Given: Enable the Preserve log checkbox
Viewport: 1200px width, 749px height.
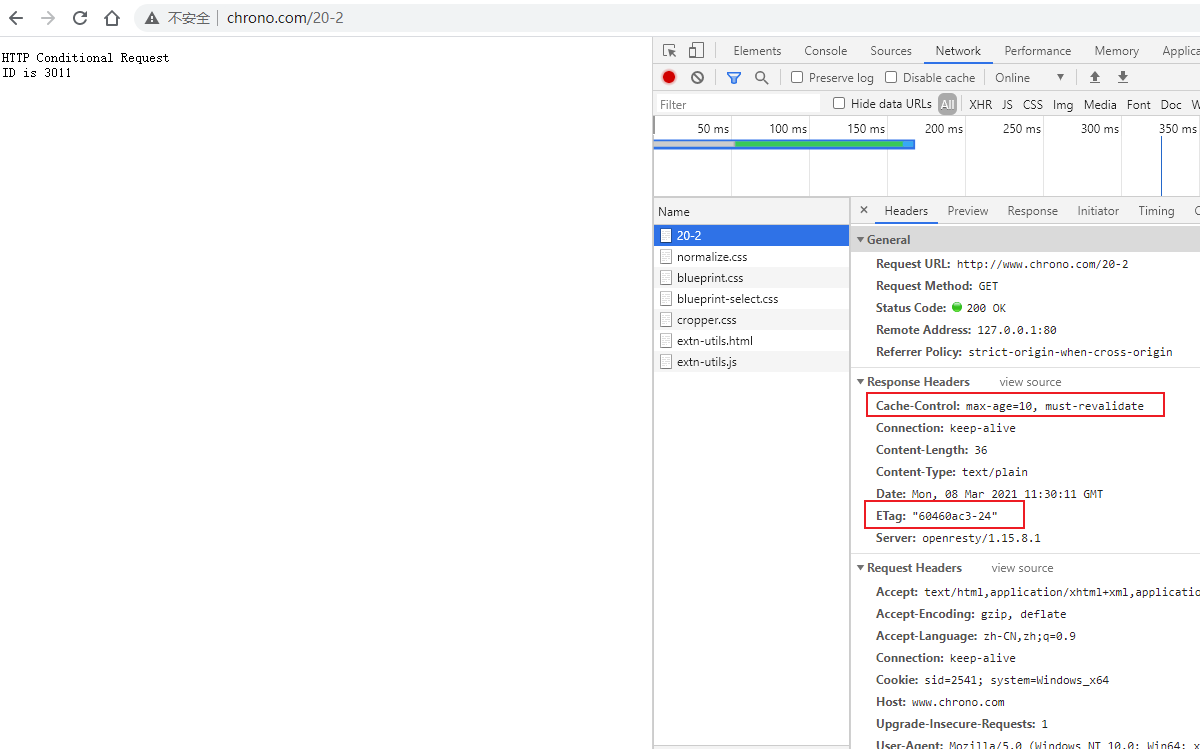Looking at the screenshot, I should click(x=797, y=77).
